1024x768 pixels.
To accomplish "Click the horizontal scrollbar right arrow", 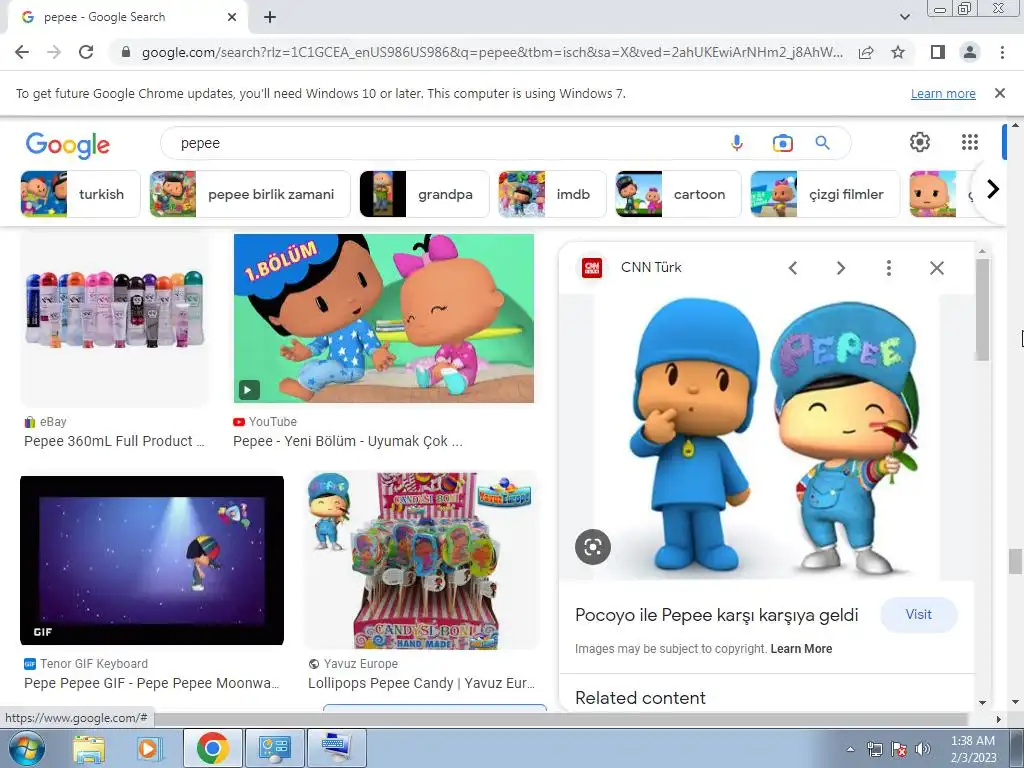I will pyautogui.click(x=999, y=719).
